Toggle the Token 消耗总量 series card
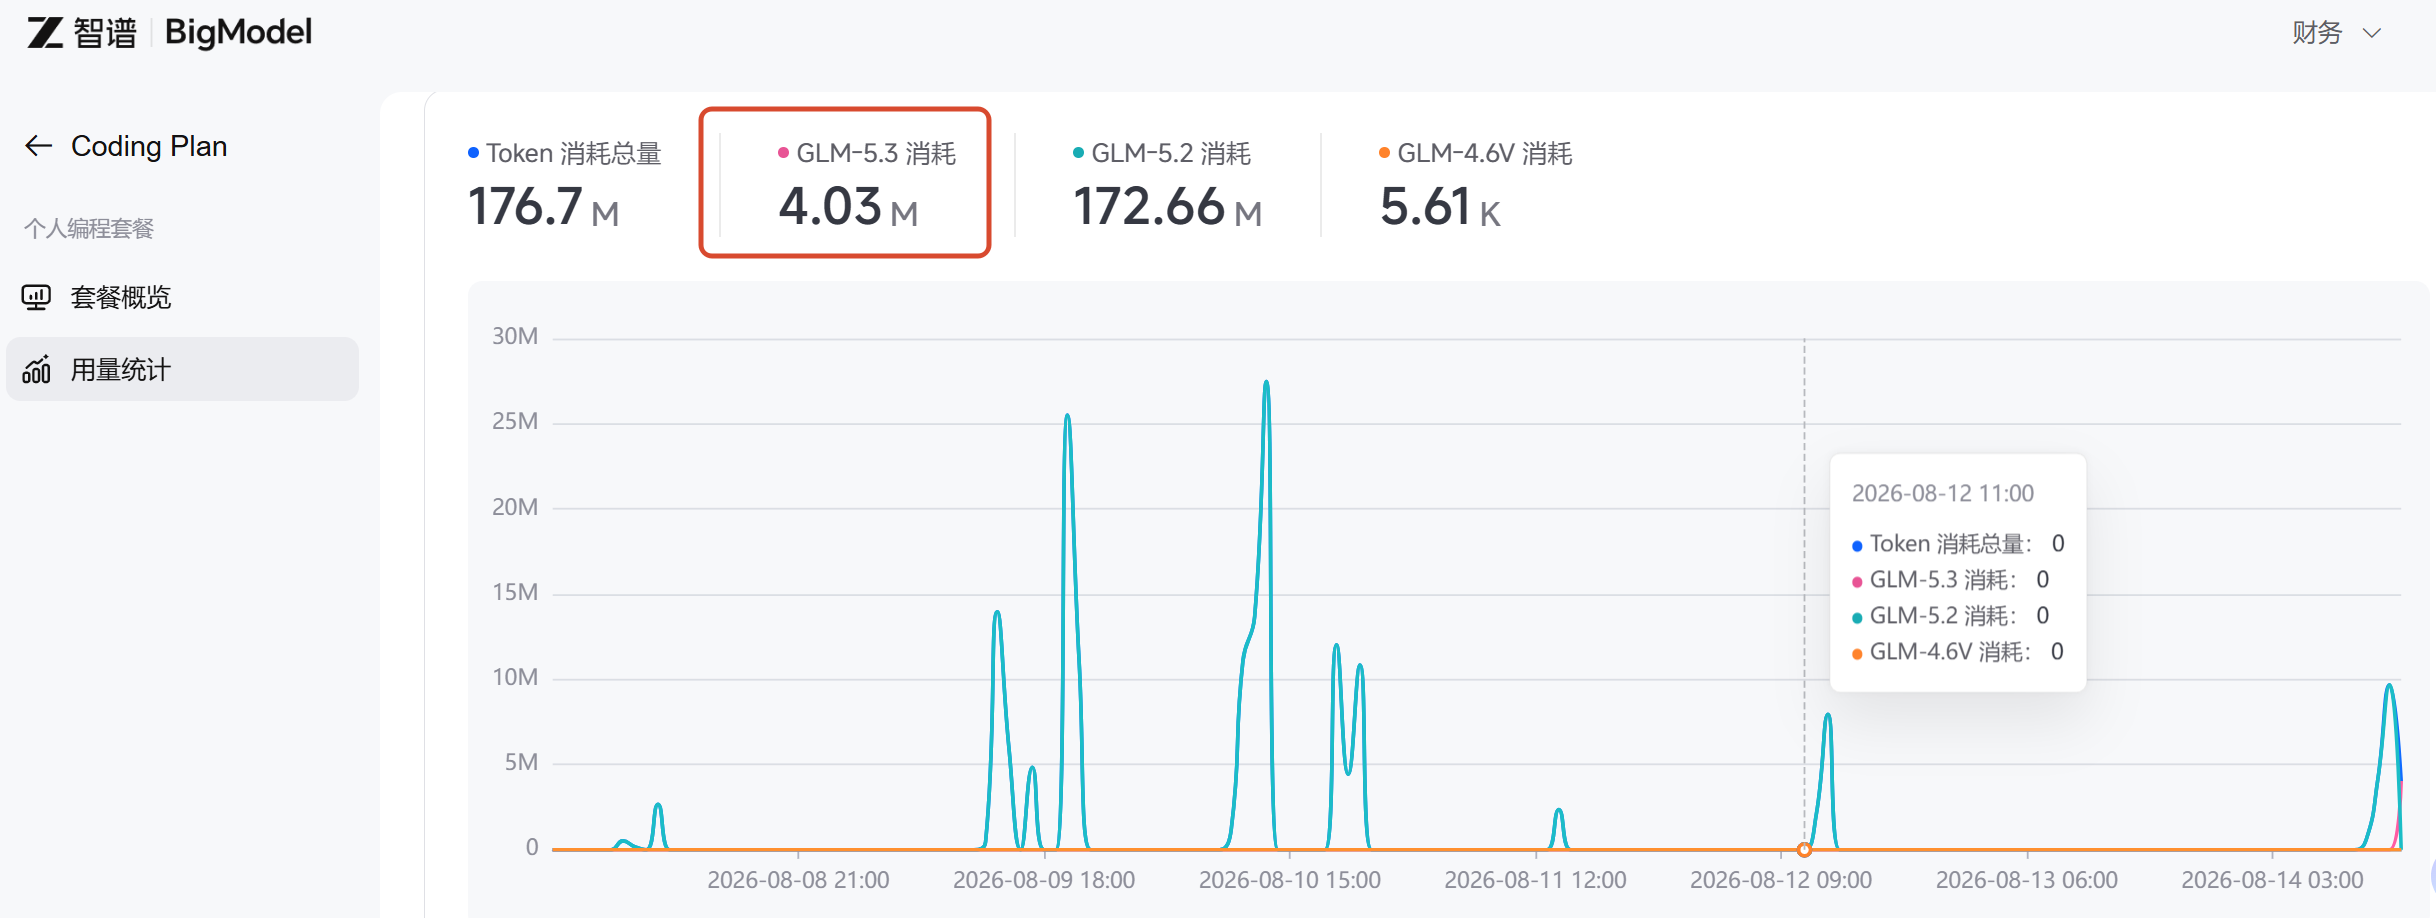 [565, 184]
